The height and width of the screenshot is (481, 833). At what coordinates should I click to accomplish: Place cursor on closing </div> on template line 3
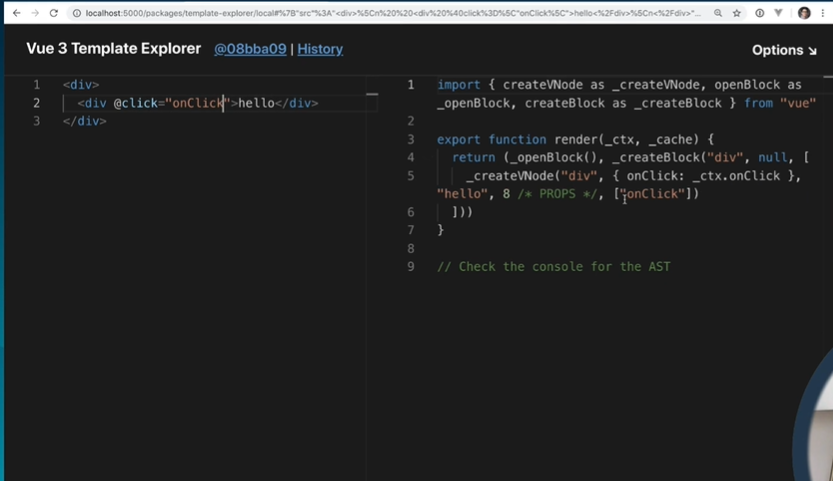click(84, 121)
